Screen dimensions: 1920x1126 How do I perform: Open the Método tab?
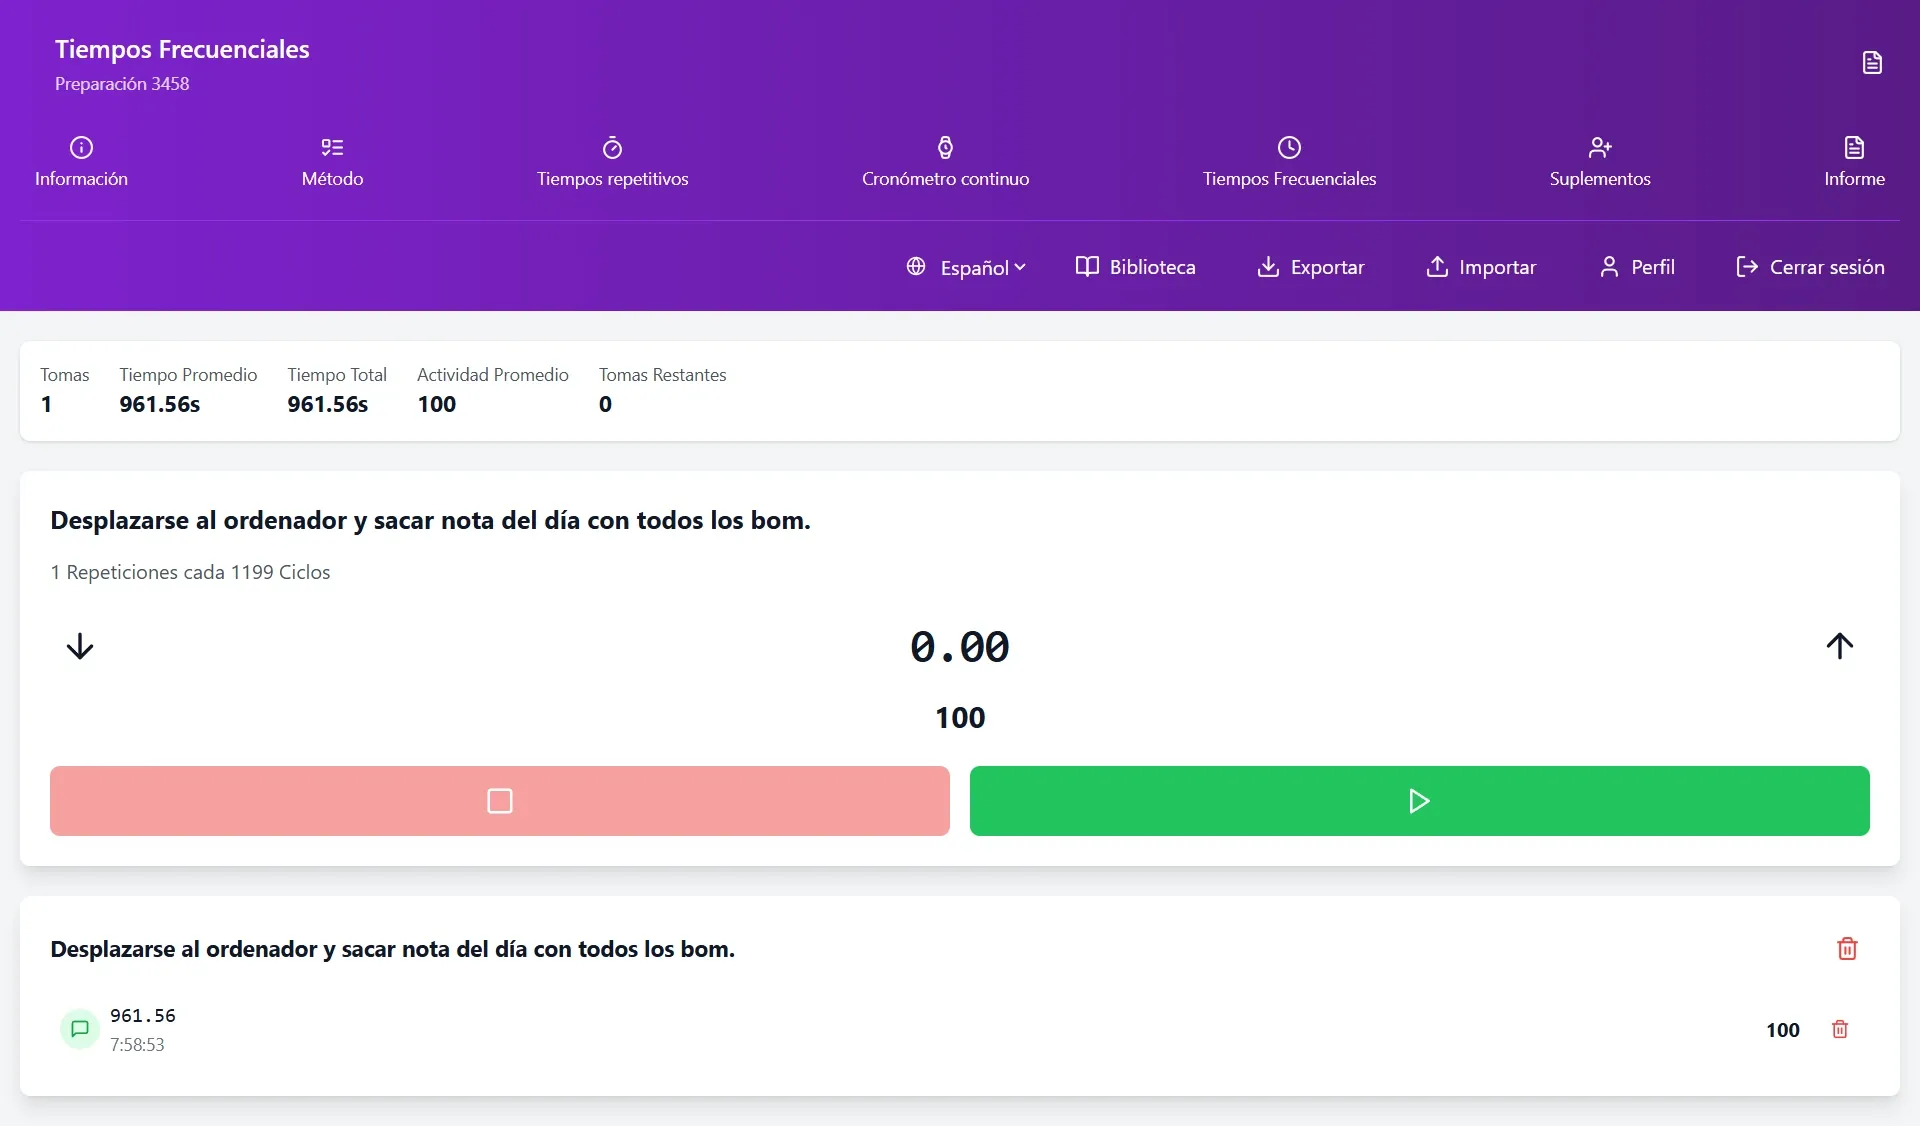pos(332,162)
